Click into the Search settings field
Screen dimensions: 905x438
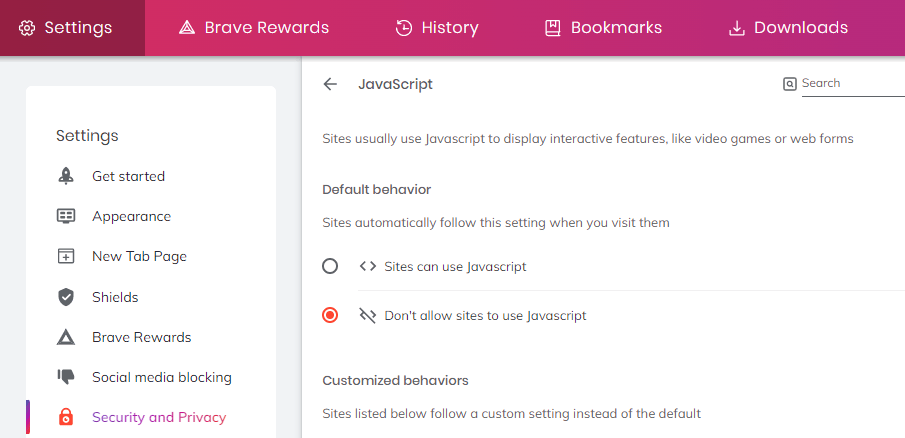point(853,84)
